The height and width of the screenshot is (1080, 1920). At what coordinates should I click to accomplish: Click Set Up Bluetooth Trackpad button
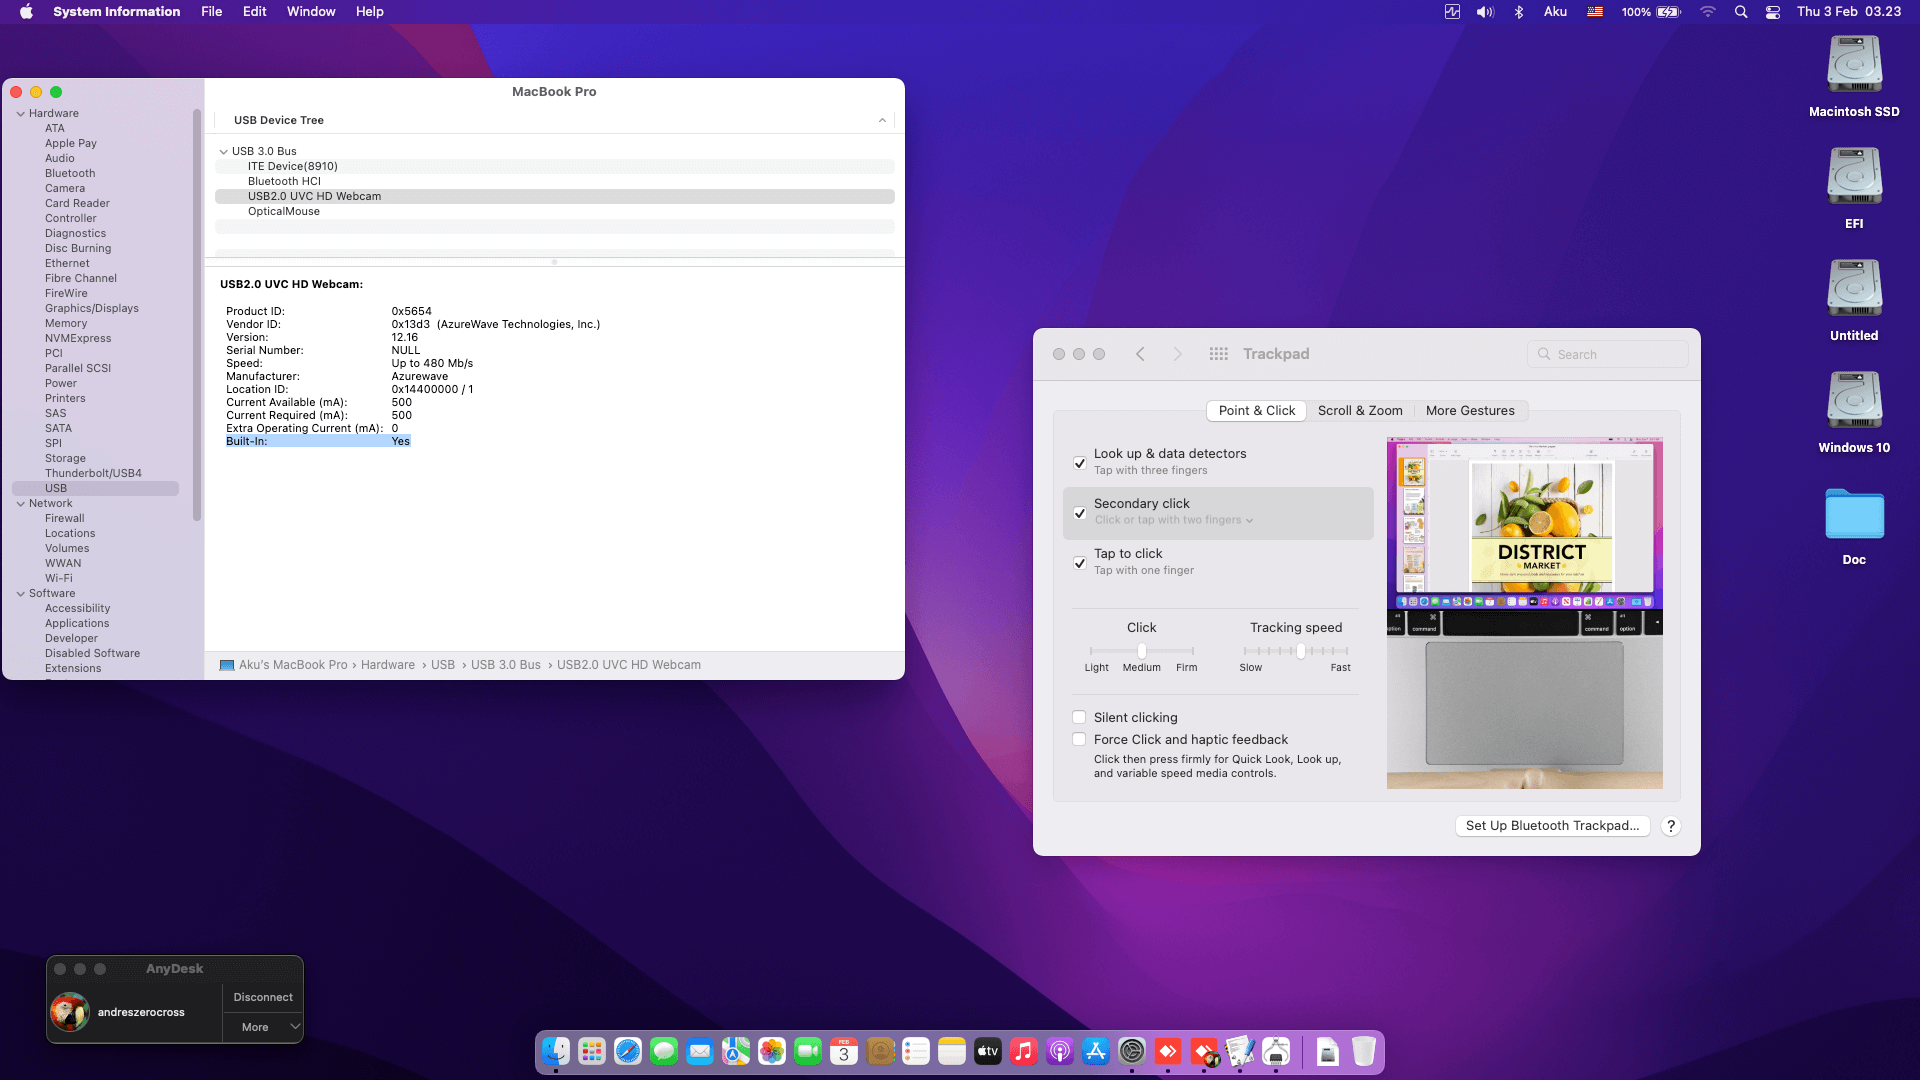click(1552, 825)
